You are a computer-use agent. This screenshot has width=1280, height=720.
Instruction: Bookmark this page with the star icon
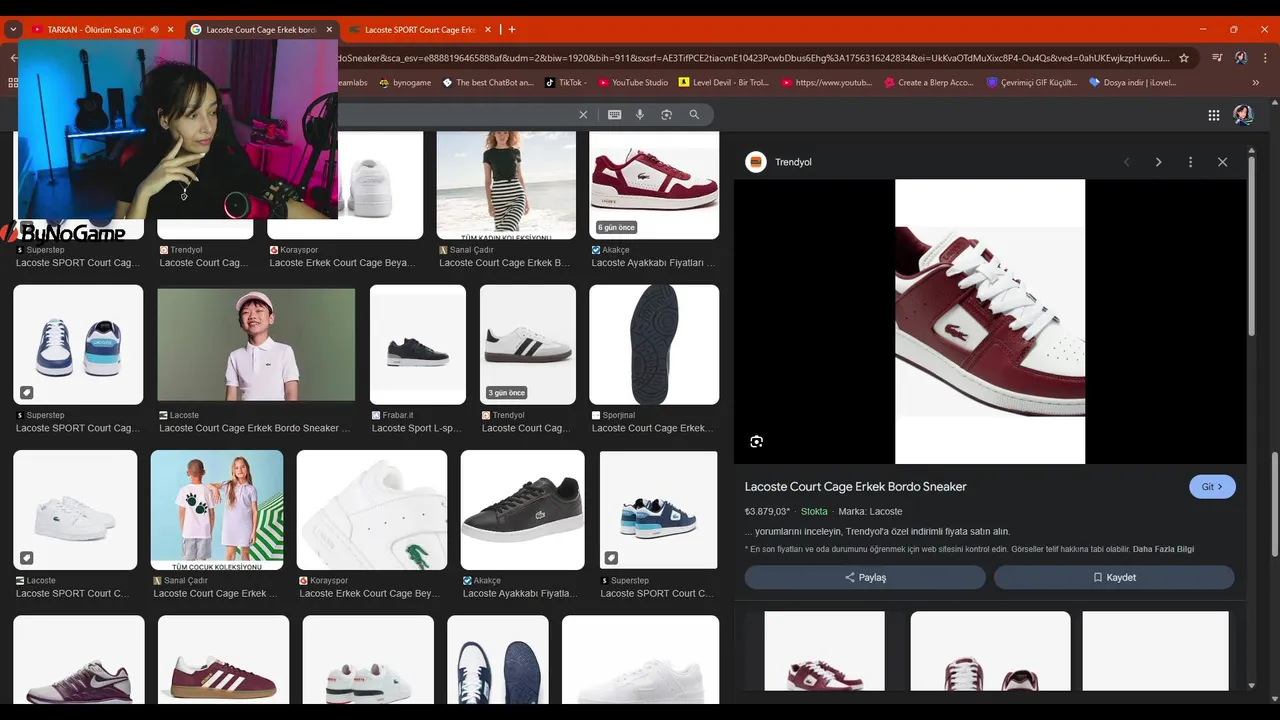click(1184, 58)
